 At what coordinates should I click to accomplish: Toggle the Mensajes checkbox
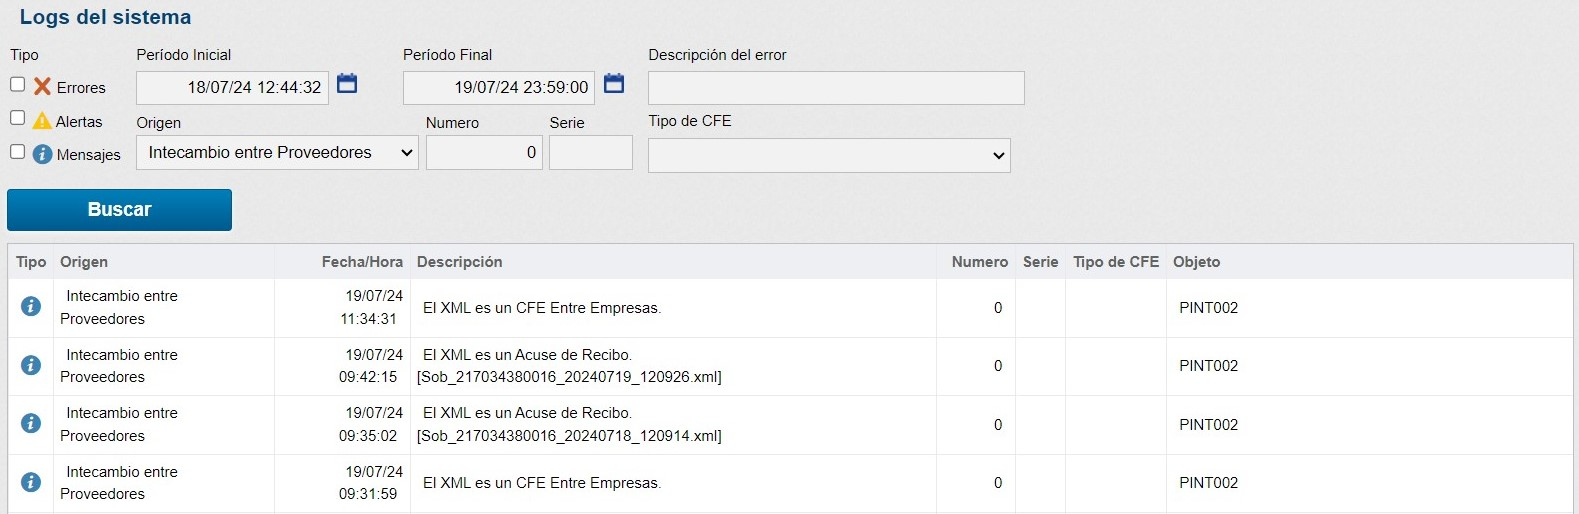(17, 152)
